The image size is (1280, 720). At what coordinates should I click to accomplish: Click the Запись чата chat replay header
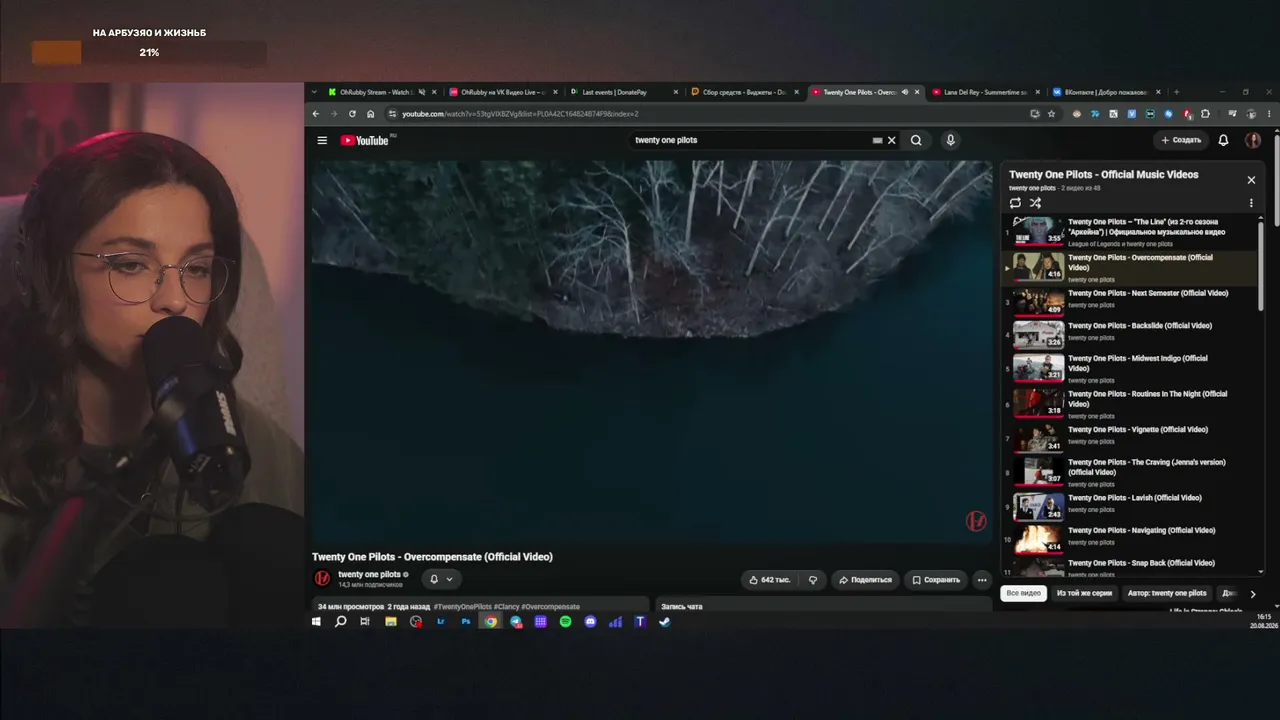[x=682, y=607]
